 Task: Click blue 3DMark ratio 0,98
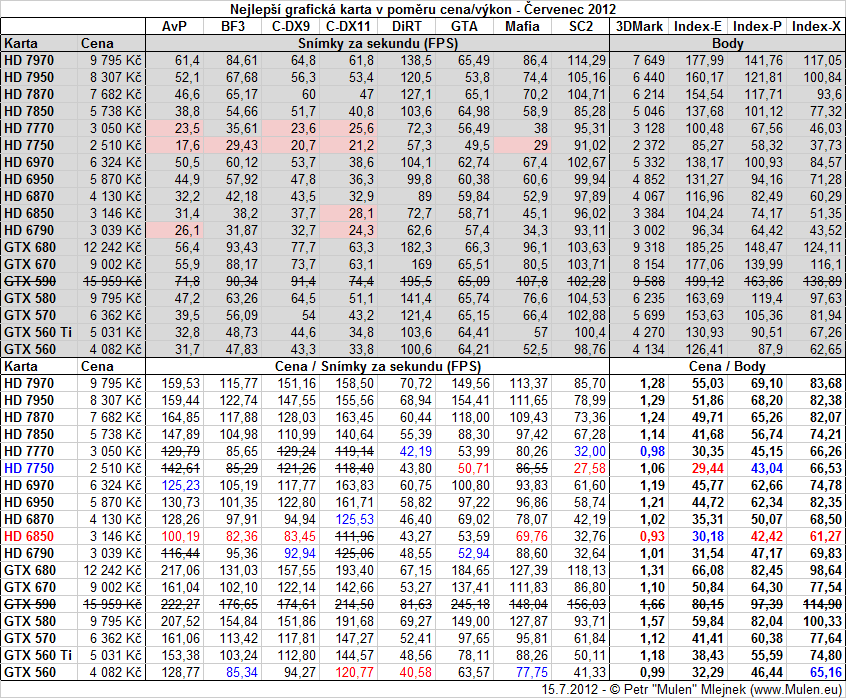653,451
